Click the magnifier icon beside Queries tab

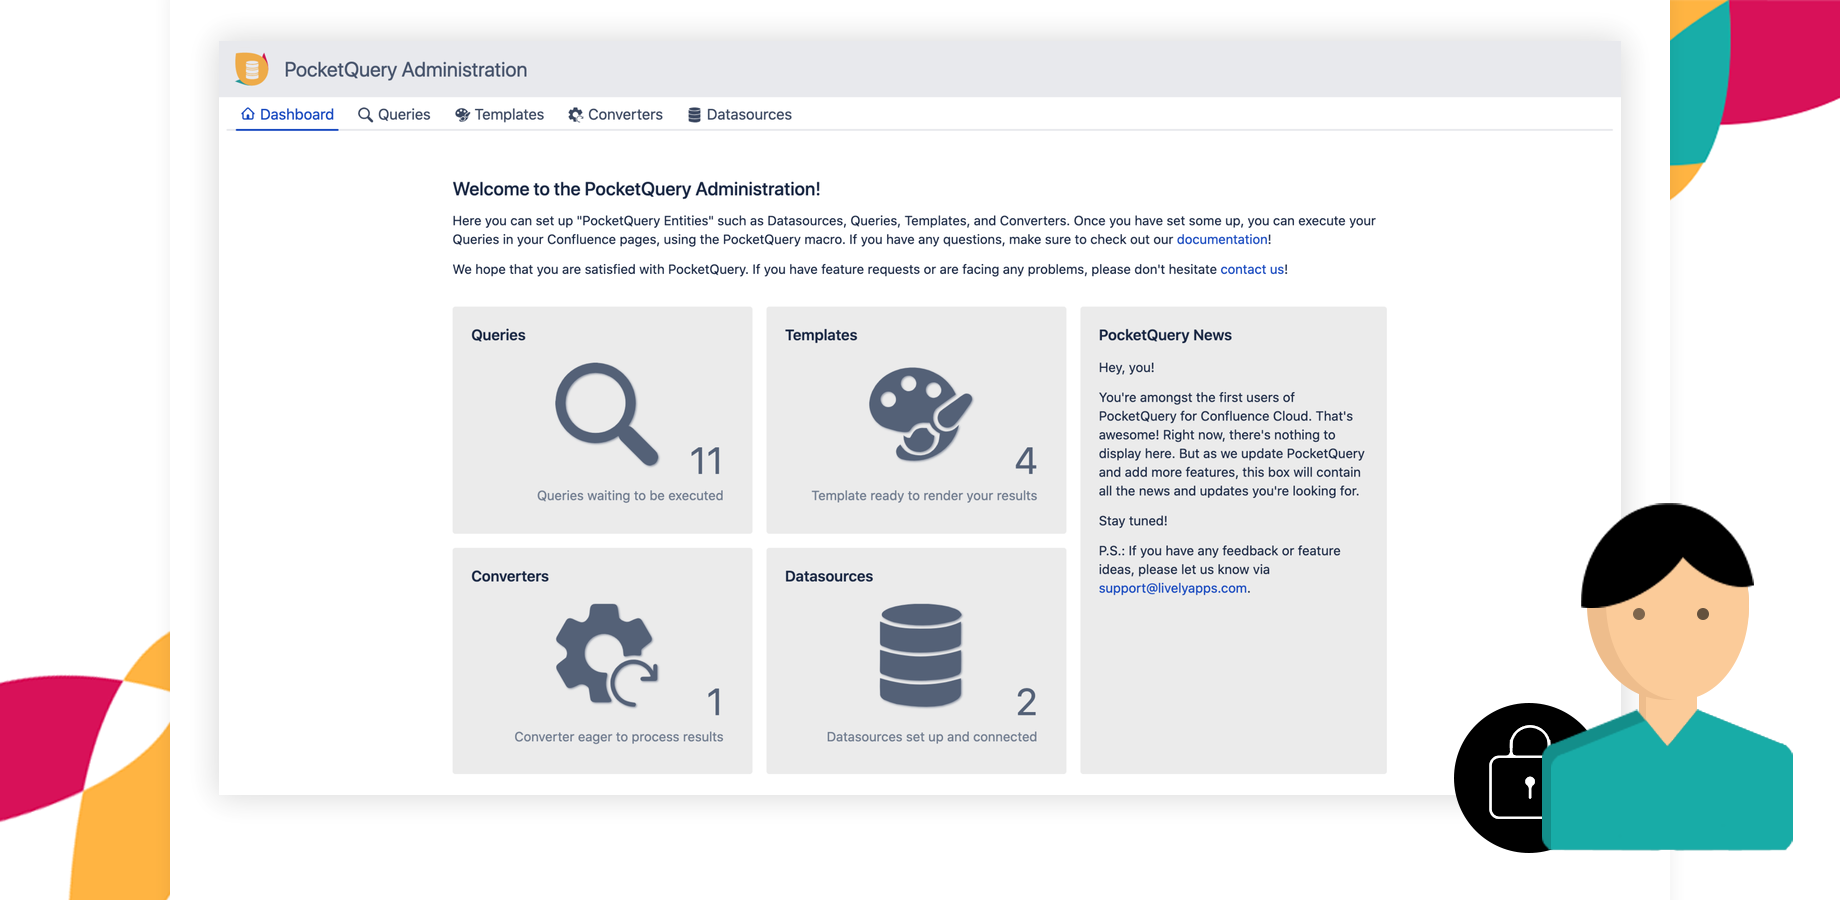pyautogui.click(x=365, y=115)
